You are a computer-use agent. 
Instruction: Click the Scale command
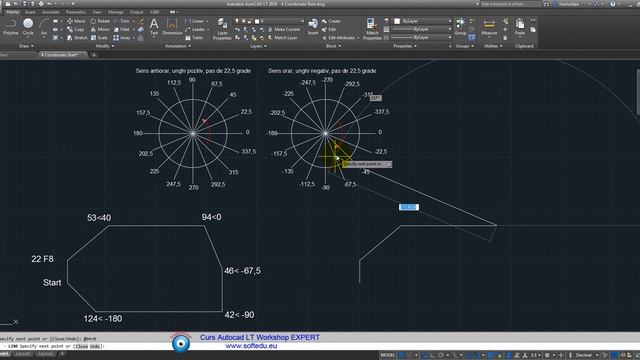tap(99, 38)
